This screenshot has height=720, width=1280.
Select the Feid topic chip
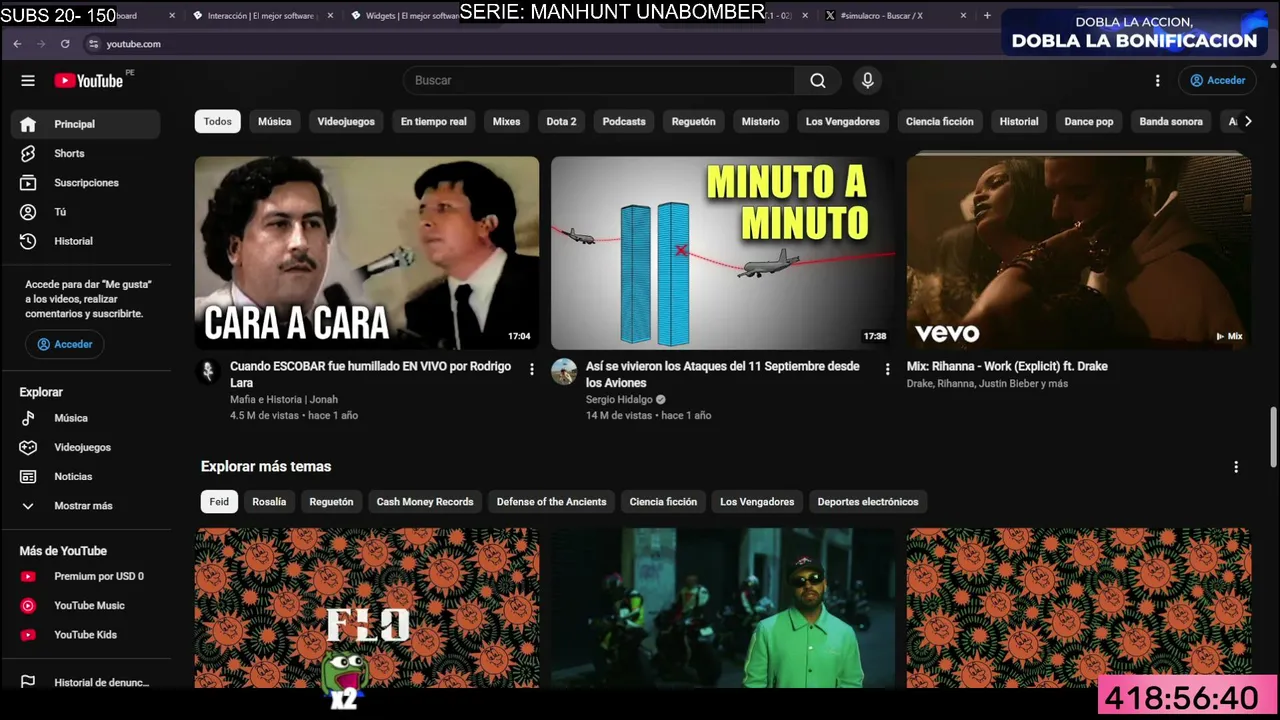219,502
